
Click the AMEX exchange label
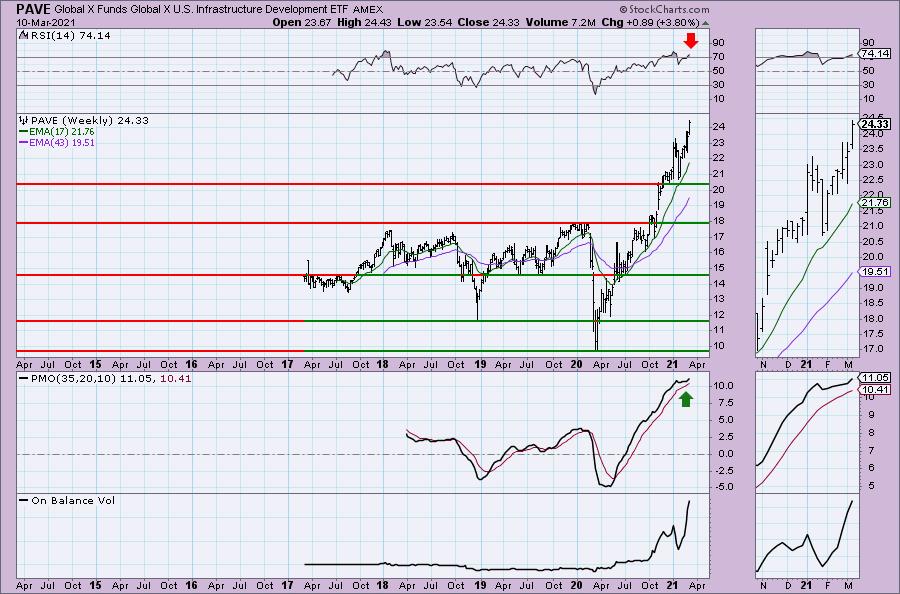tap(367, 10)
